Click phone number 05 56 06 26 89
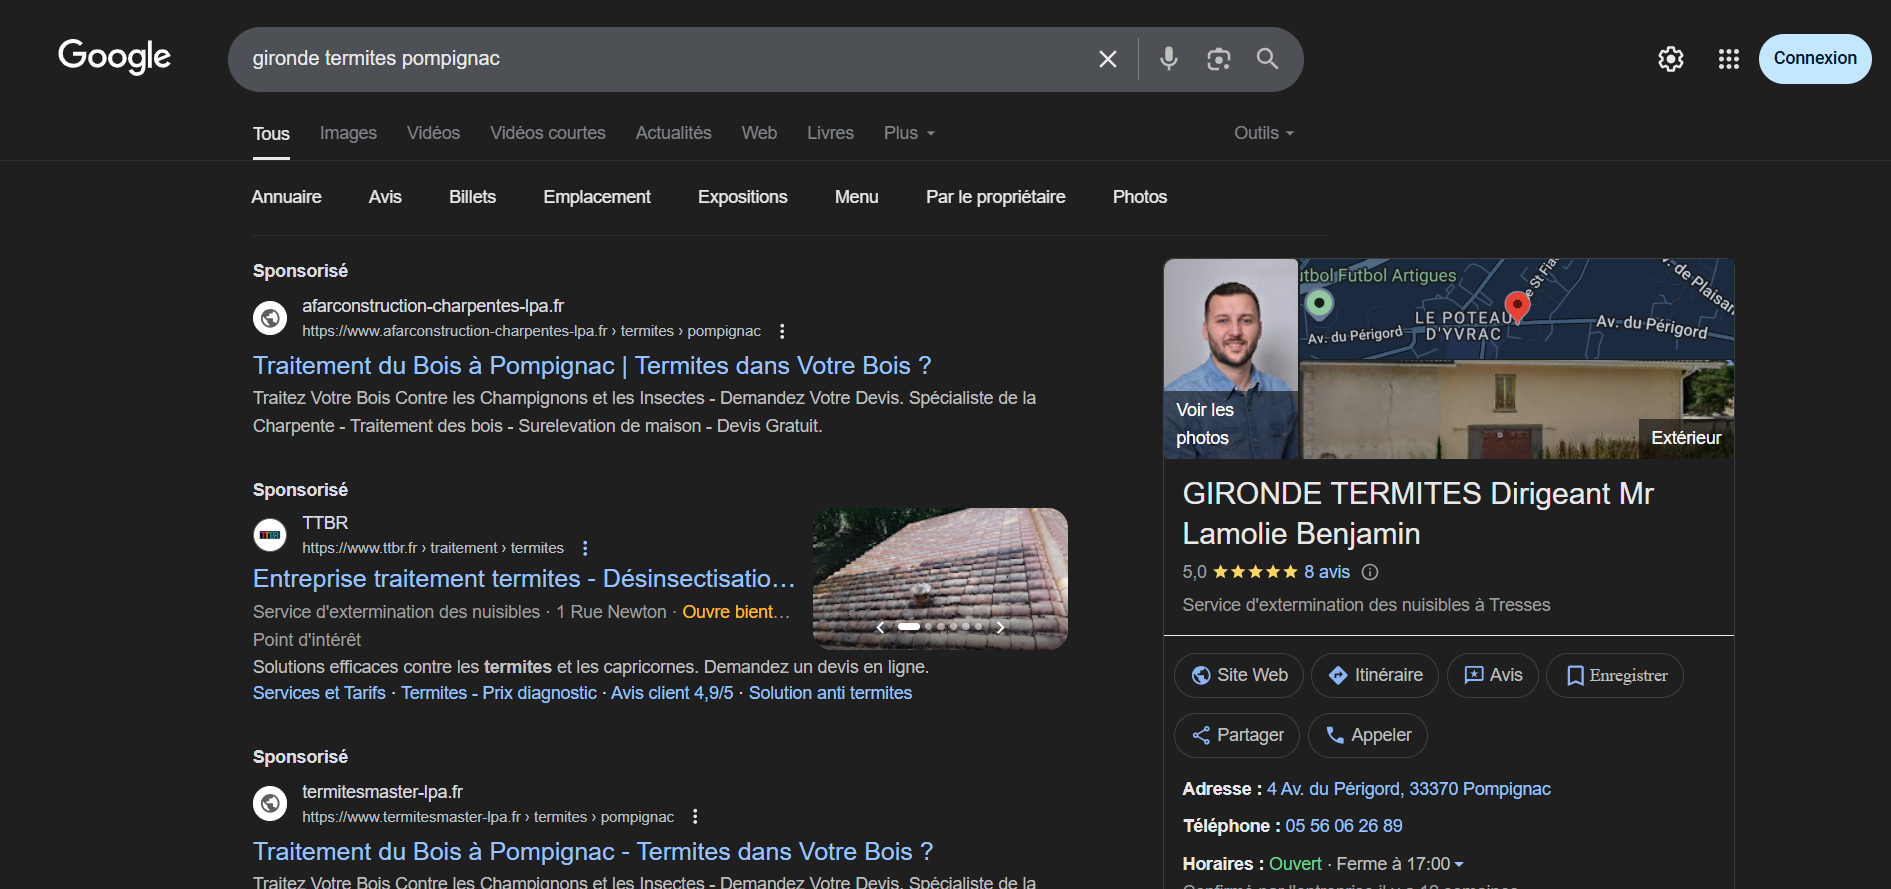This screenshot has width=1891, height=889. coord(1344,826)
